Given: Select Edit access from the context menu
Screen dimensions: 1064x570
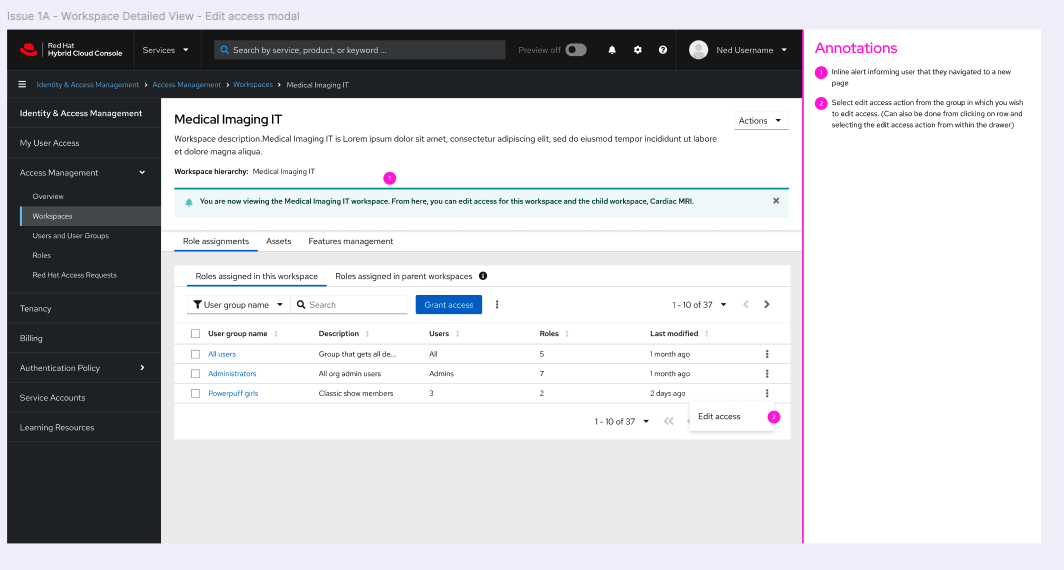Looking at the screenshot, I should pos(720,417).
